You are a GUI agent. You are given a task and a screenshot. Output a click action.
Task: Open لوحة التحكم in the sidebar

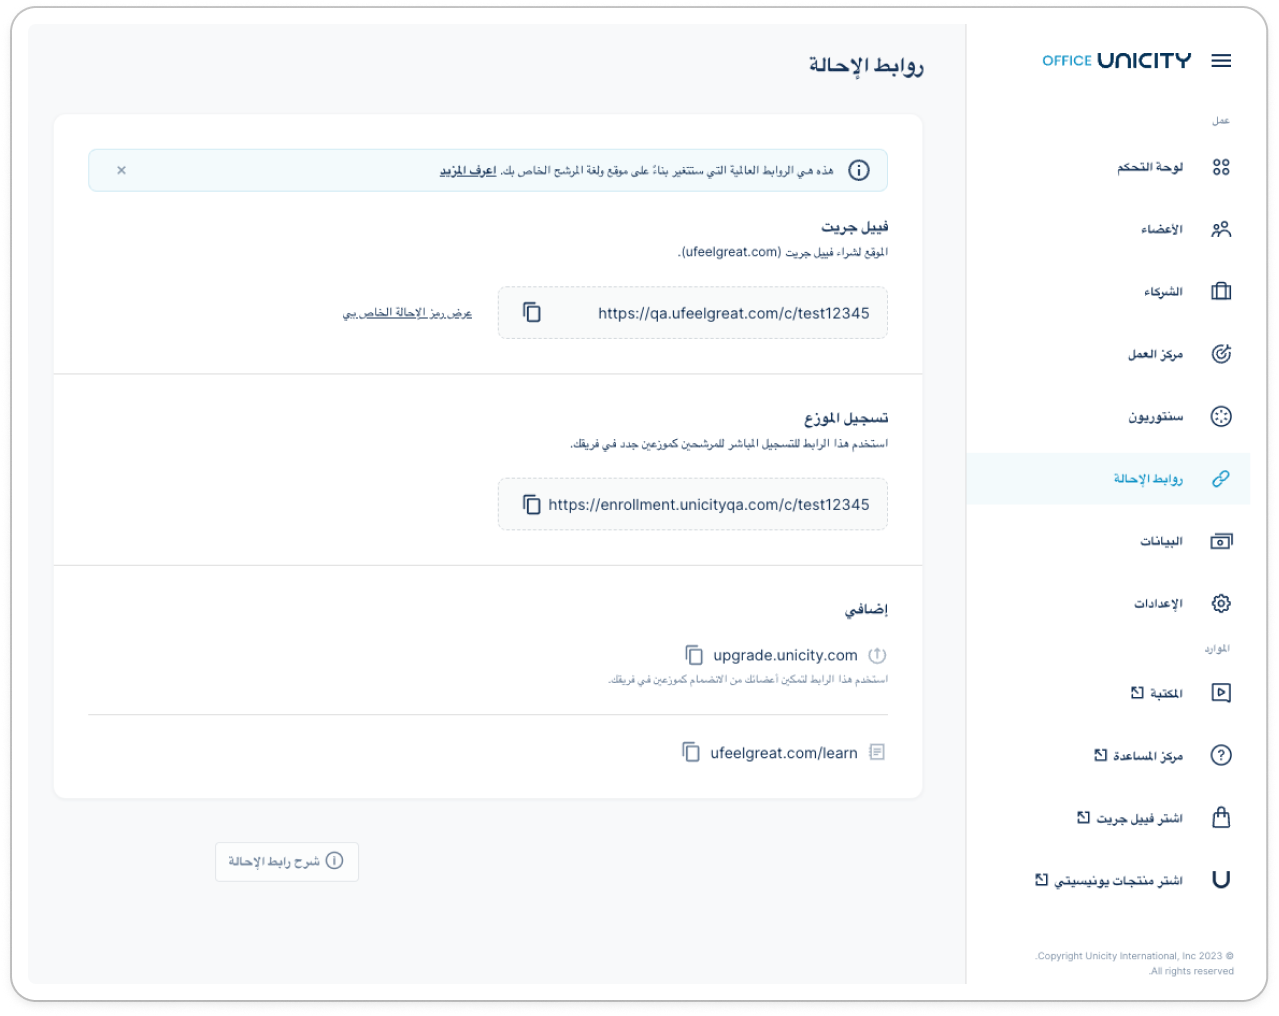[1150, 167]
